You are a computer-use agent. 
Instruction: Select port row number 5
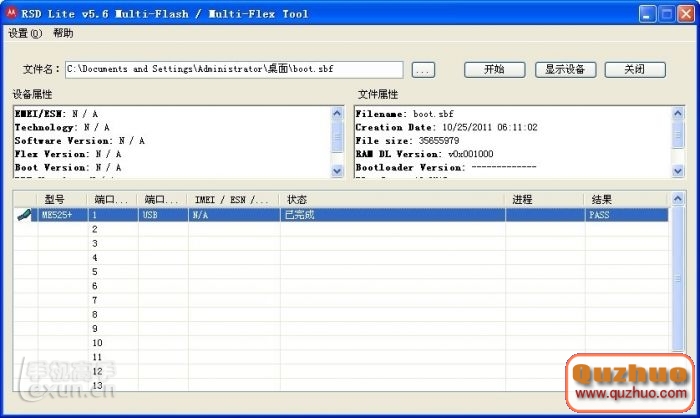click(x=341, y=272)
